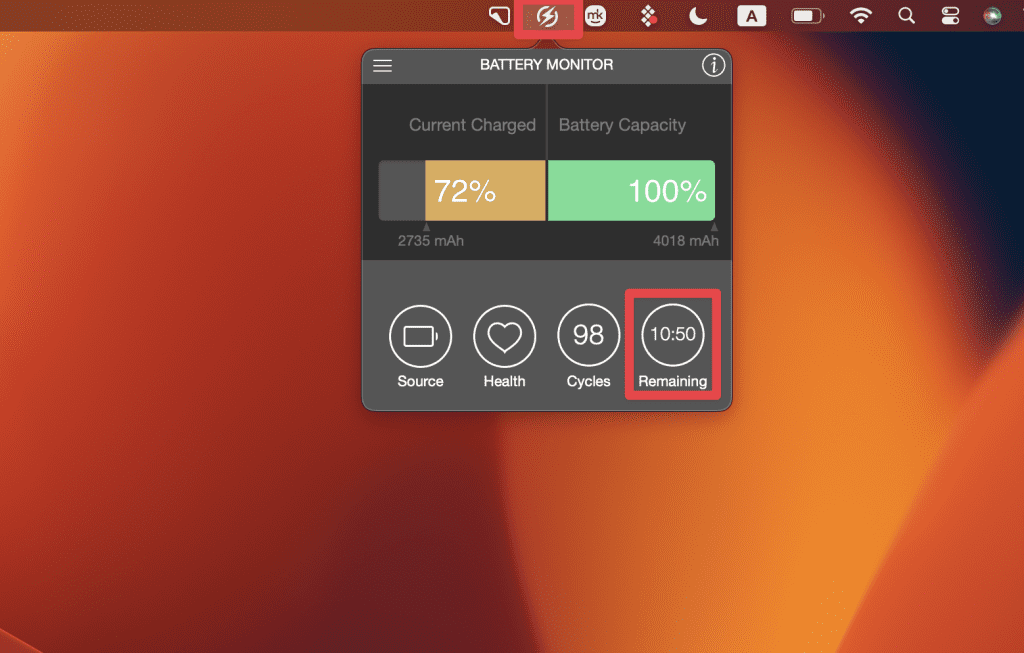
Task: Click the 'Source' label text
Action: 420,381
